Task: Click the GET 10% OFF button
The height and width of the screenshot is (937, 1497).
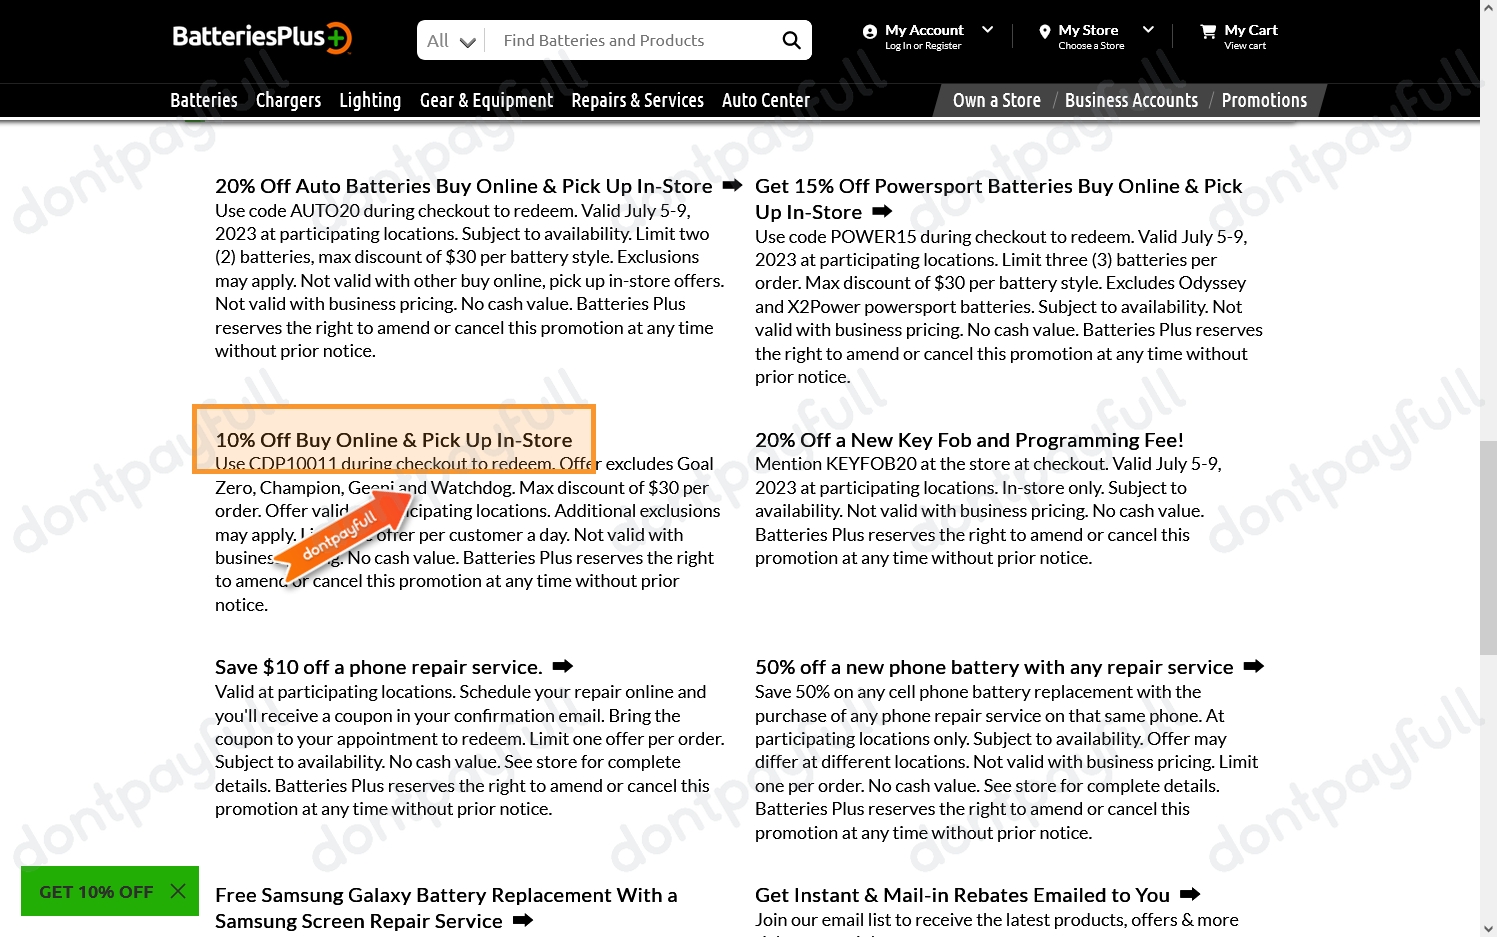Action: (x=96, y=891)
